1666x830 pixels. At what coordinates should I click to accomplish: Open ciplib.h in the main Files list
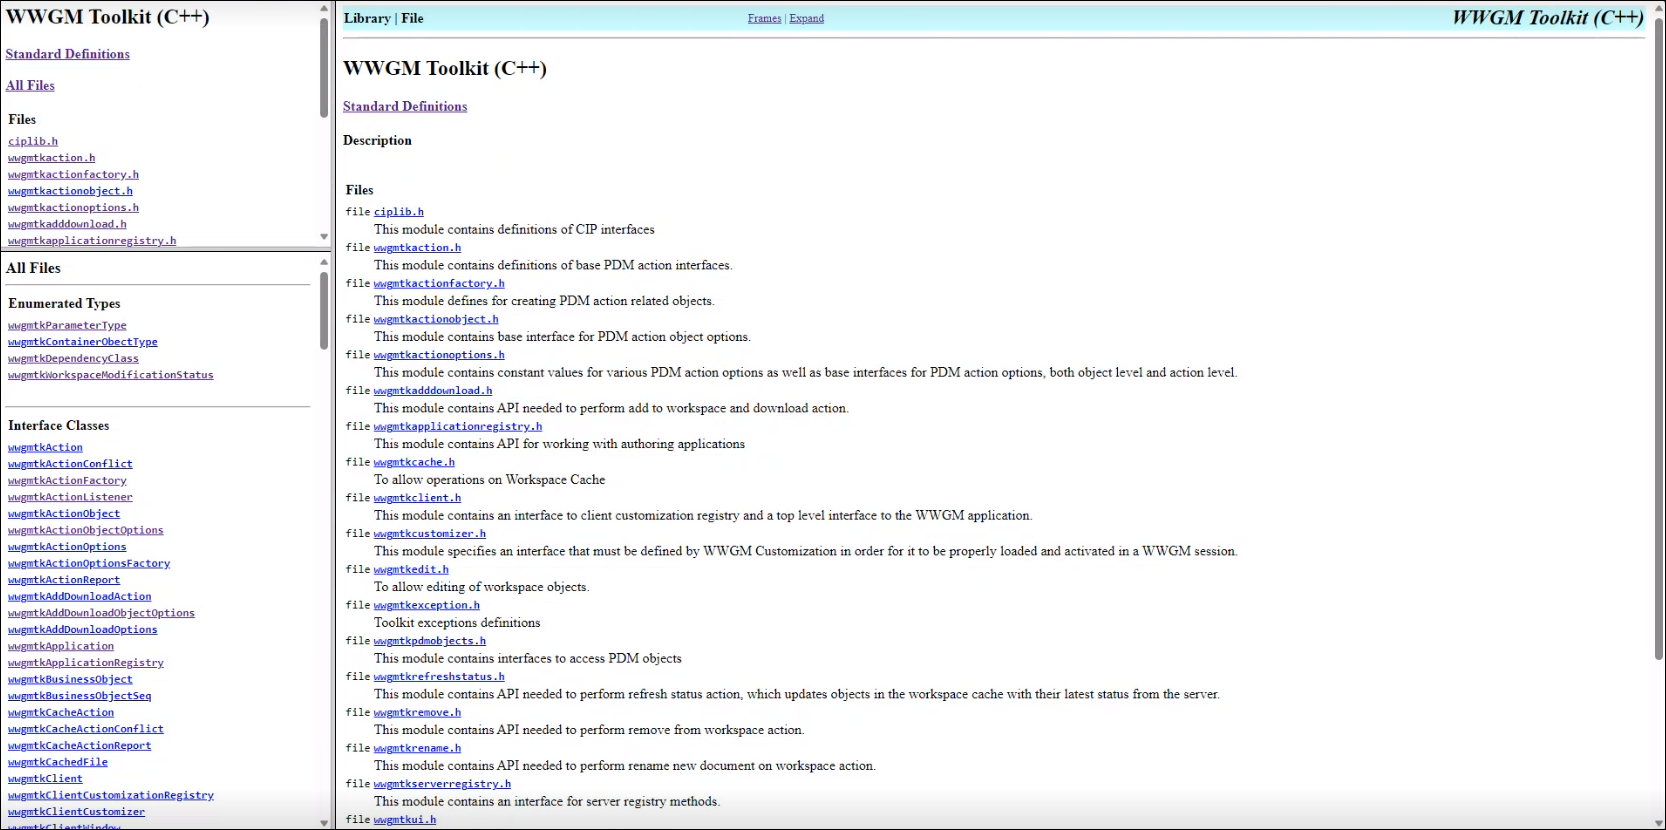tap(399, 212)
